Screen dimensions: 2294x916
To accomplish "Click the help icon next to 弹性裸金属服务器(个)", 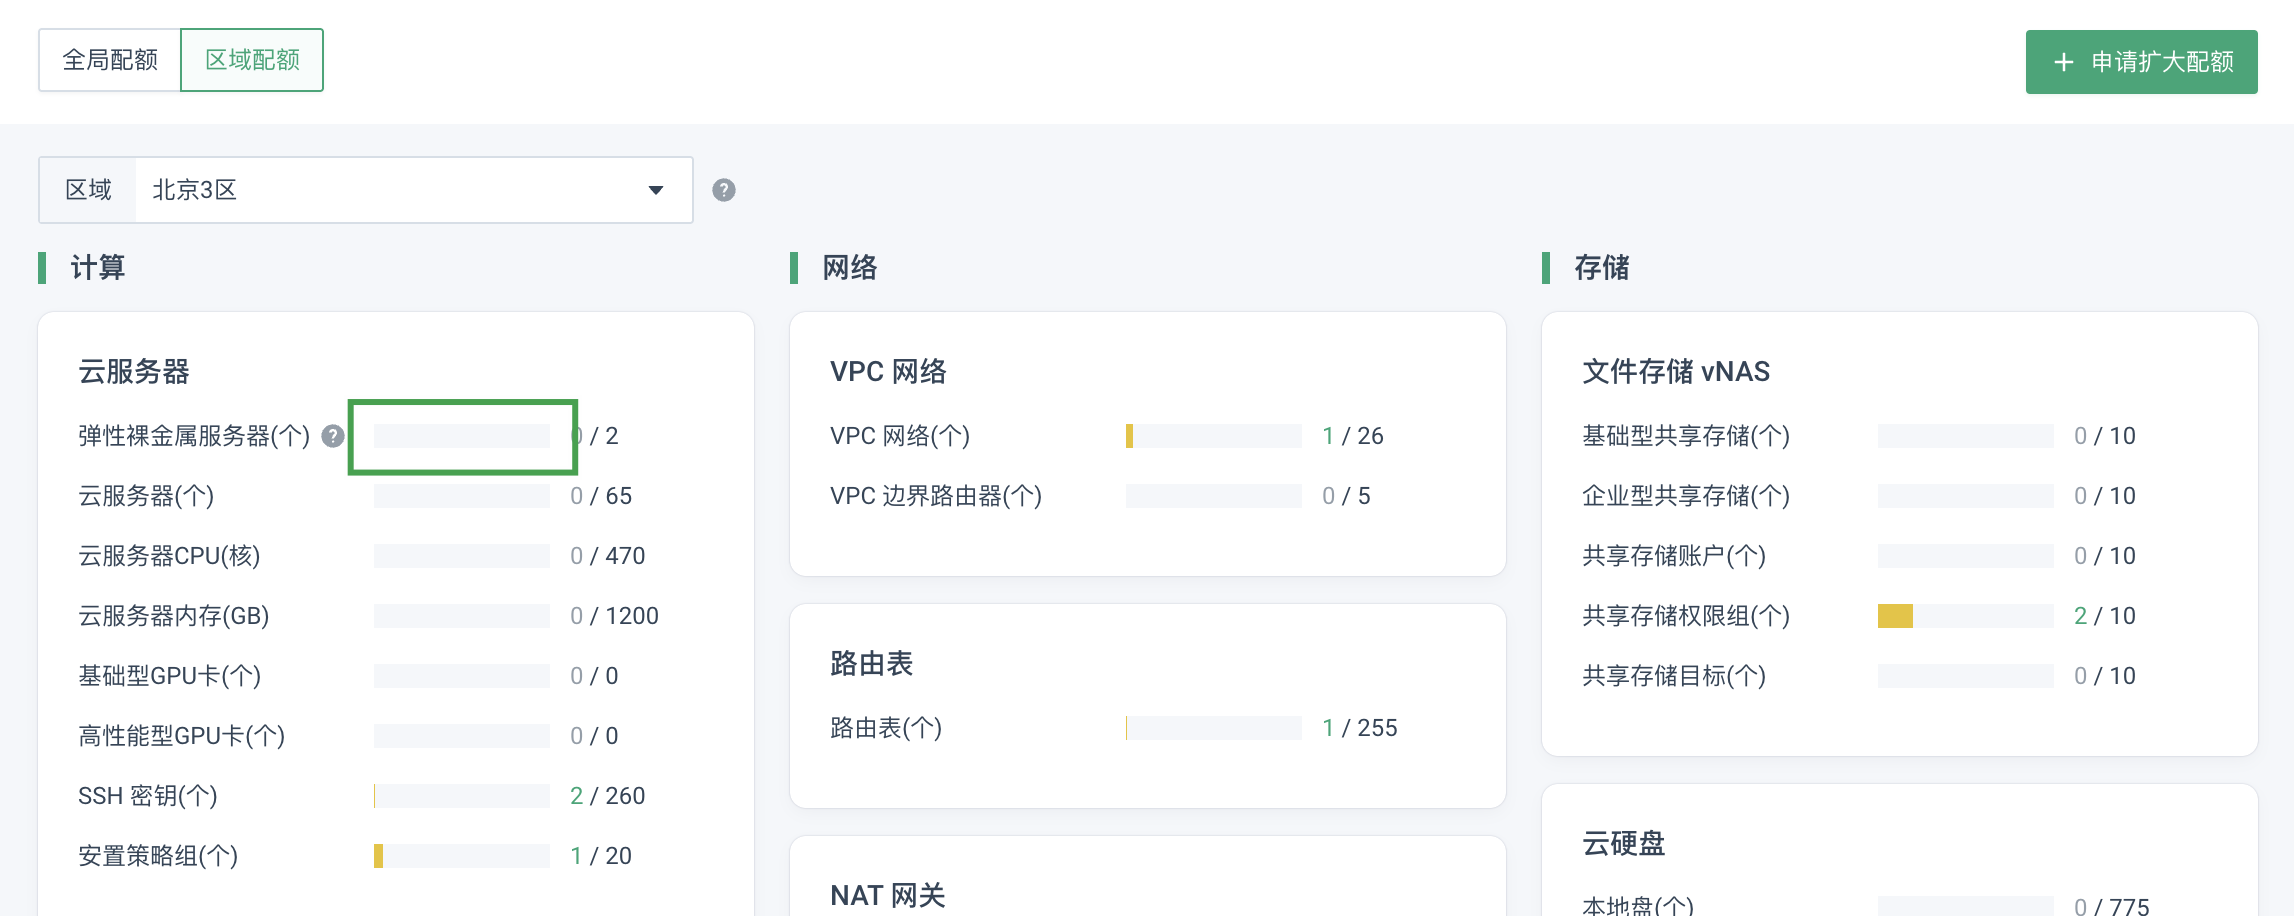I will (x=333, y=436).
